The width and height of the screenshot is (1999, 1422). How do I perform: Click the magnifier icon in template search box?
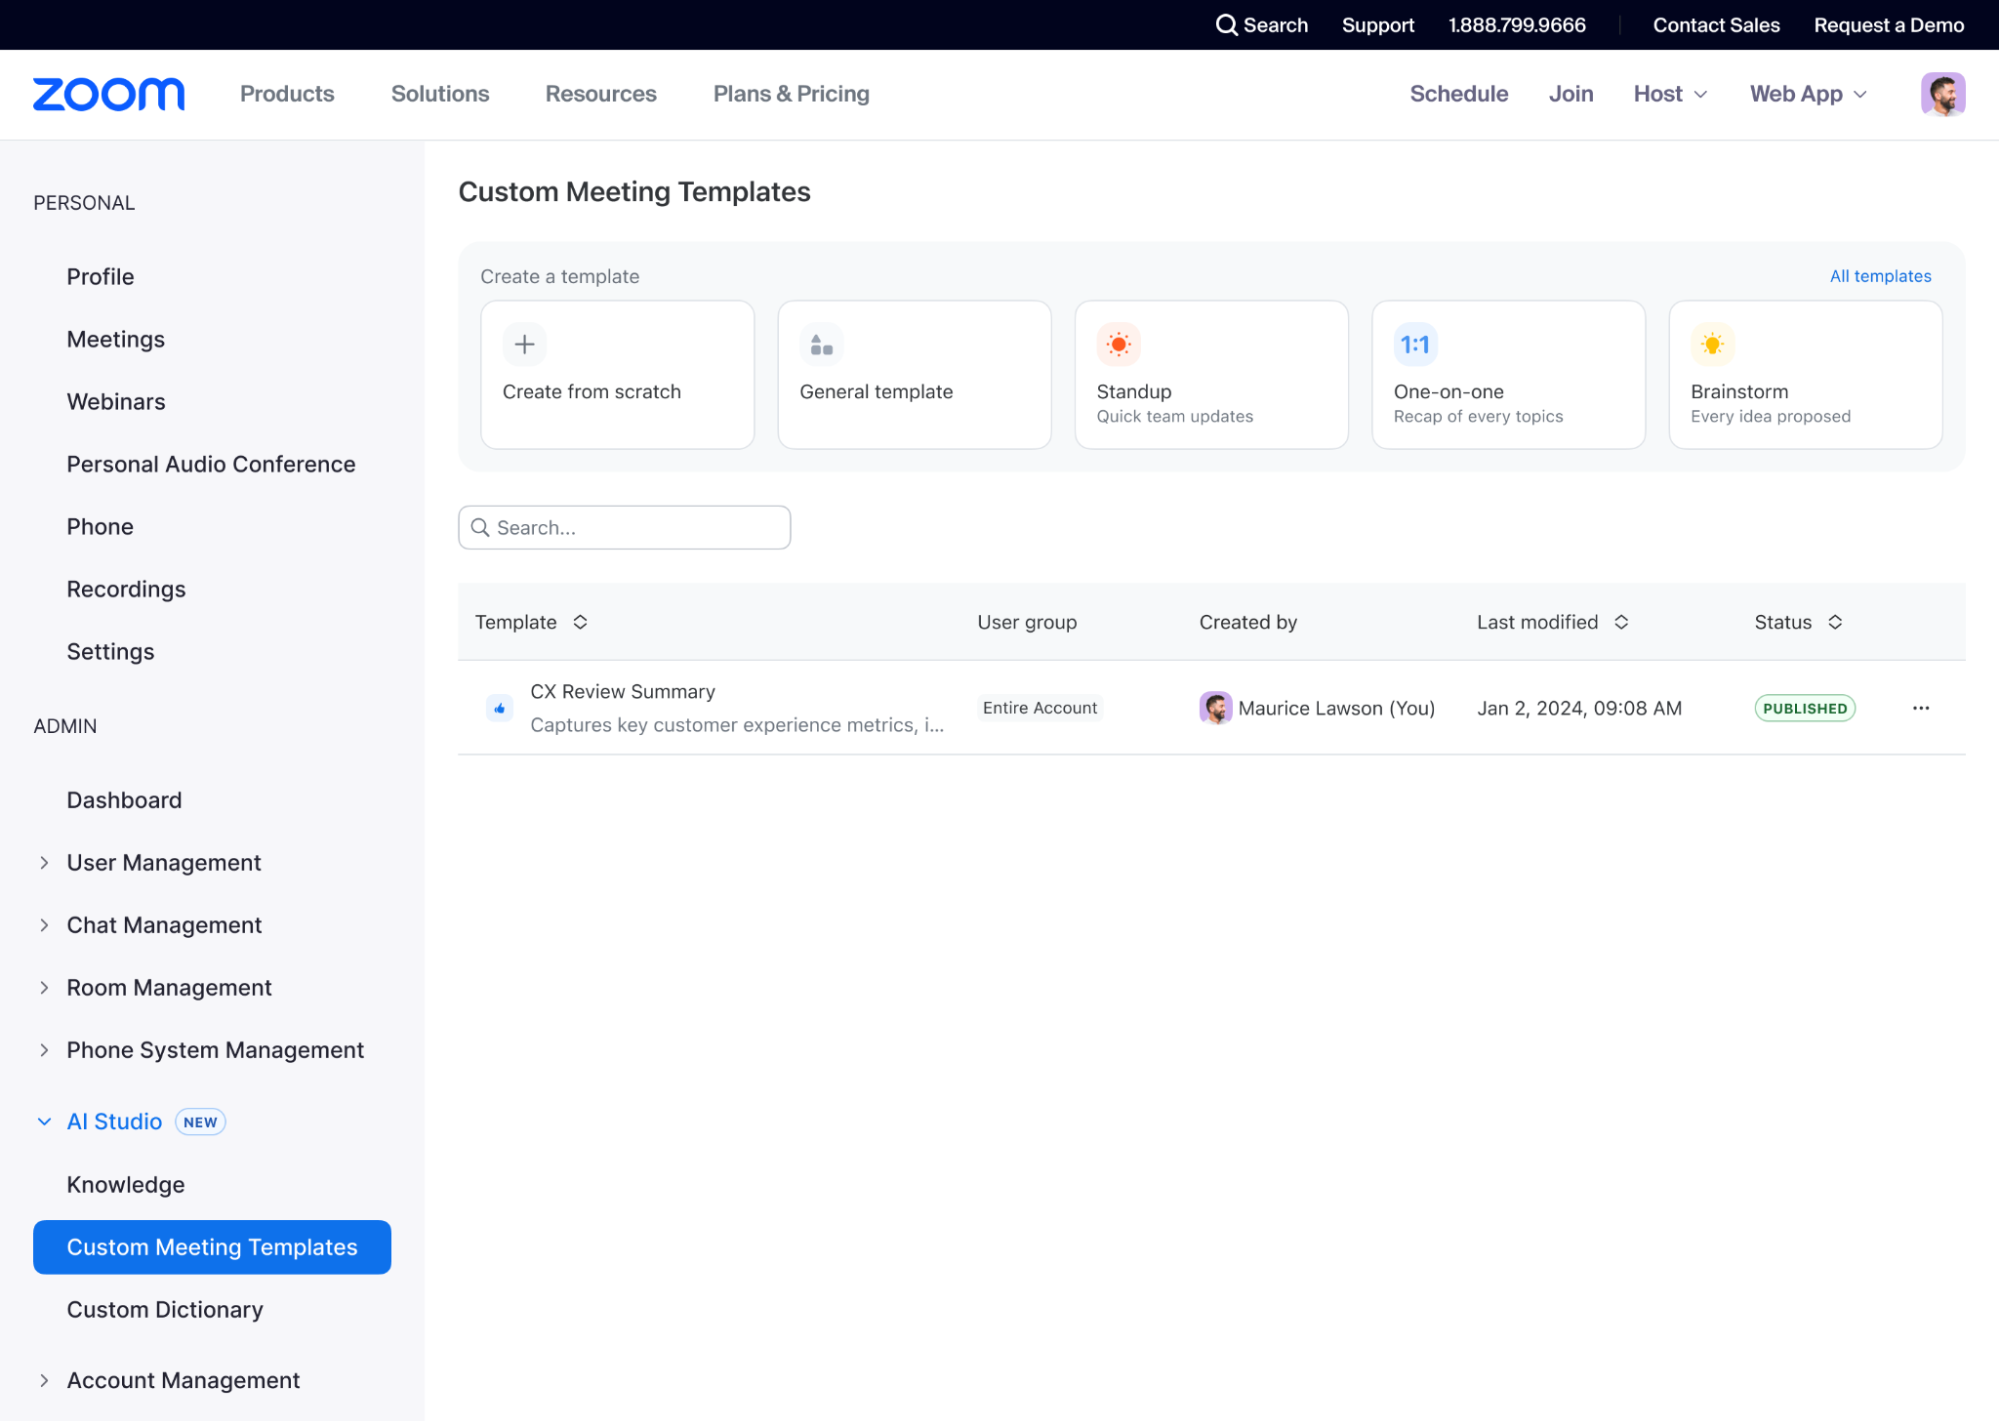pos(480,528)
